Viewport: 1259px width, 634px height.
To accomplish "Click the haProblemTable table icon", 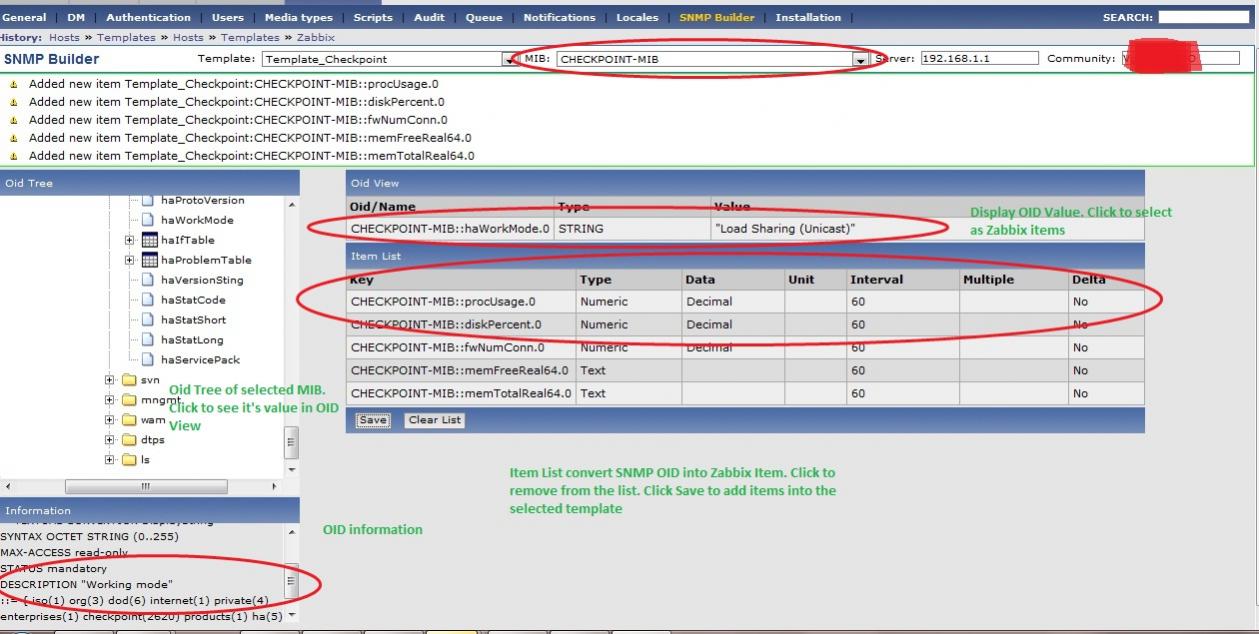I will 150,260.
